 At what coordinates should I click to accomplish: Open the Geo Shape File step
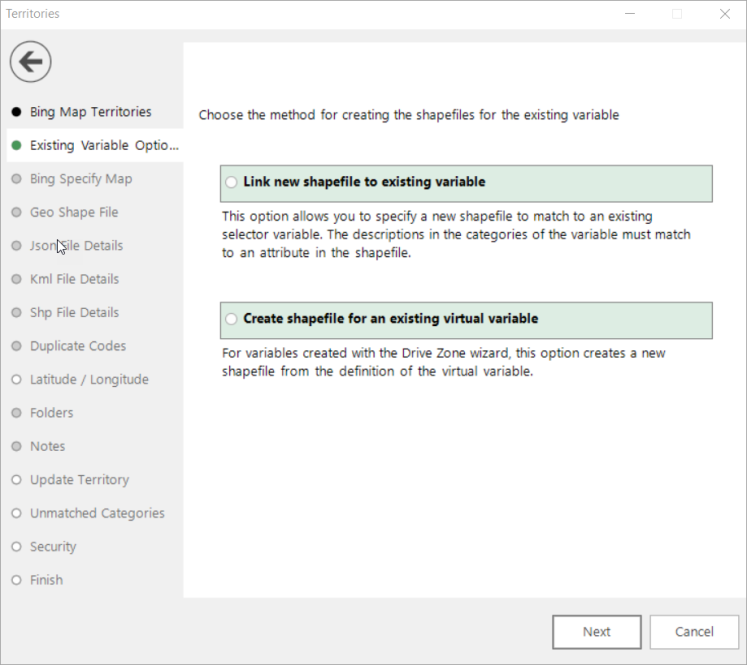pyautogui.click(x=73, y=212)
